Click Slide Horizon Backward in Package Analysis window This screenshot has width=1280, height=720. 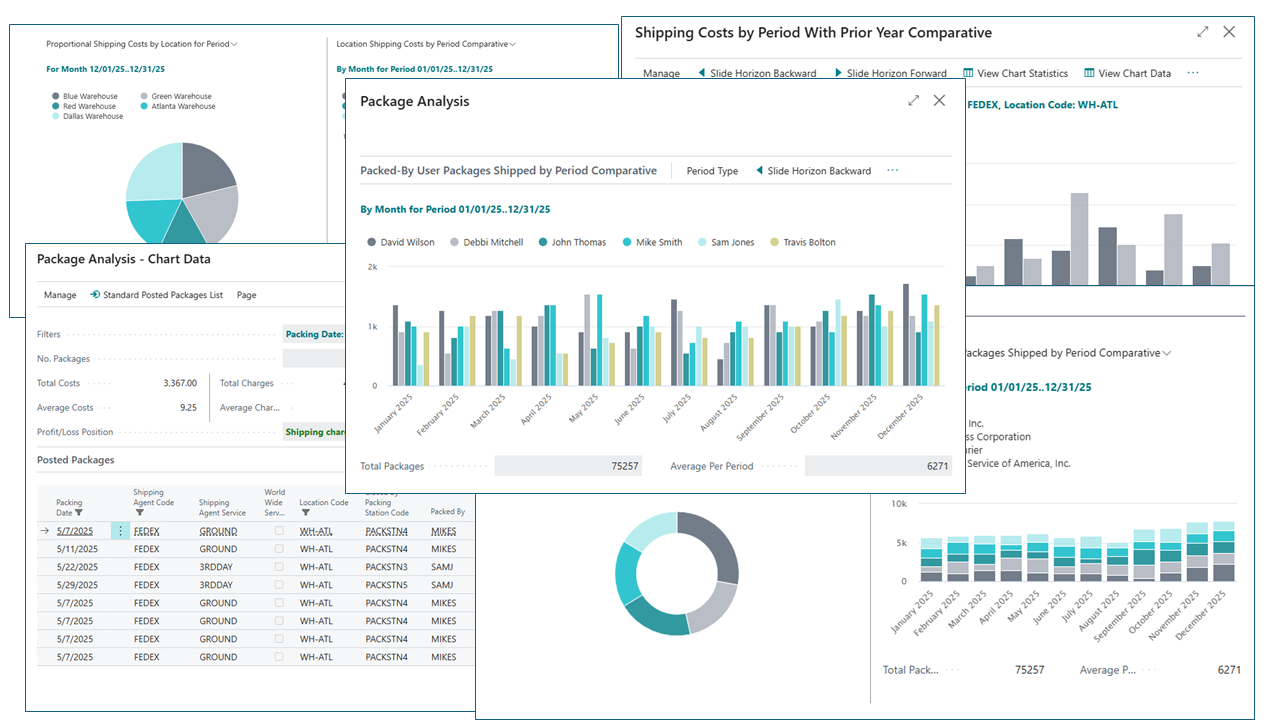tap(813, 171)
